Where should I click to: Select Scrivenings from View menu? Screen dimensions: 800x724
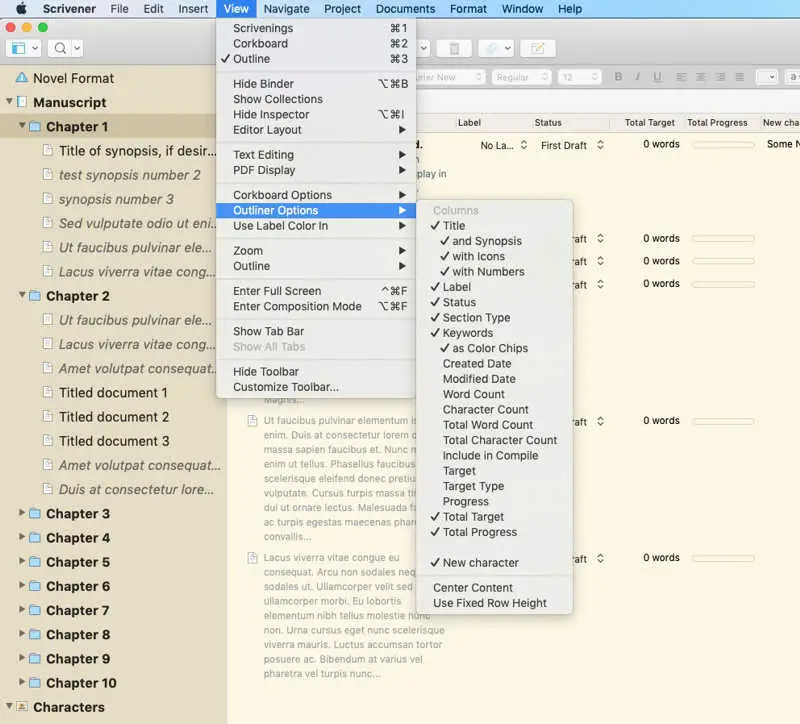click(x=316, y=28)
